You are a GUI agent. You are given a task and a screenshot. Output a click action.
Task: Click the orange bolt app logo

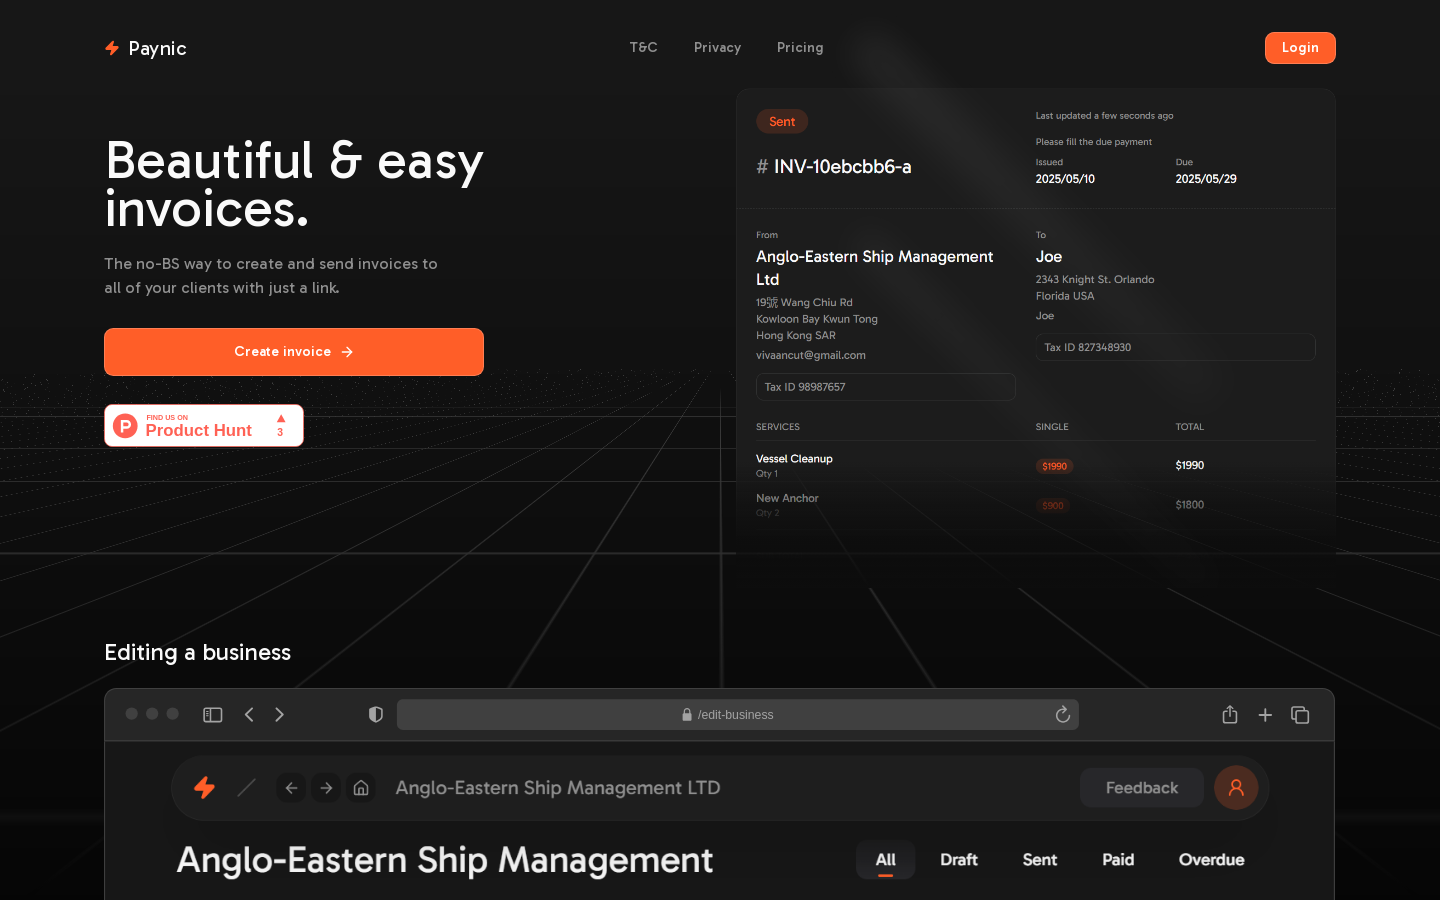coord(205,788)
